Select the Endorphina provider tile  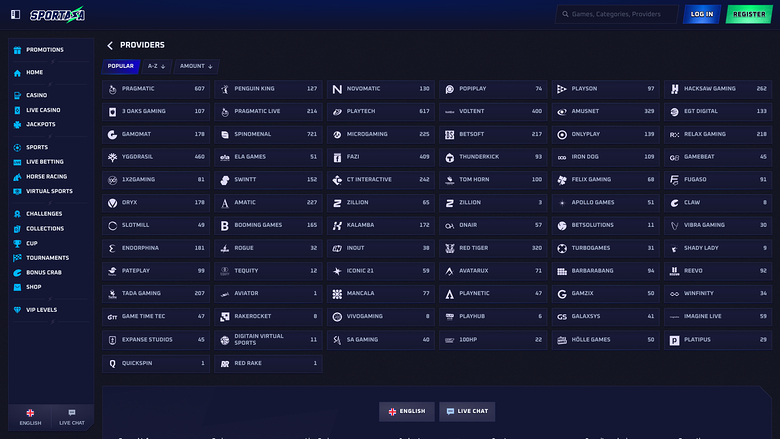[x=156, y=248]
